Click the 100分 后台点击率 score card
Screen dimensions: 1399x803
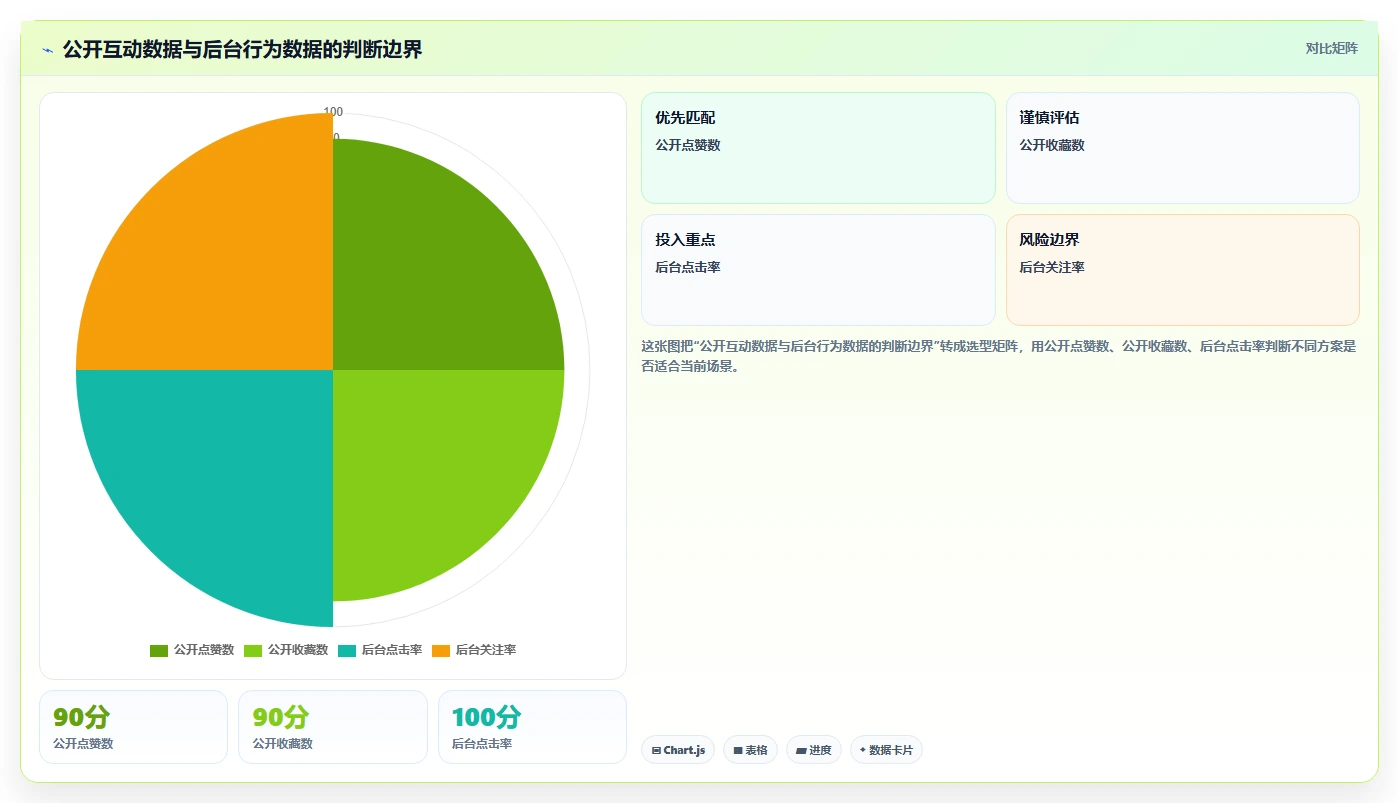tap(532, 727)
